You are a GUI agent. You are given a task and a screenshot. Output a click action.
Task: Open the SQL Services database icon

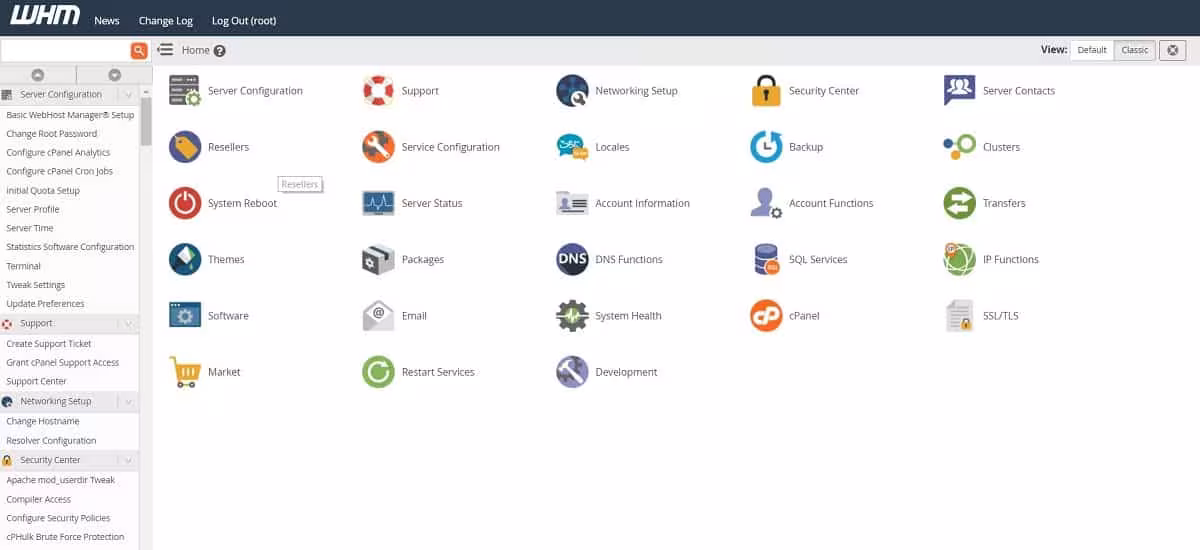coord(766,259)
